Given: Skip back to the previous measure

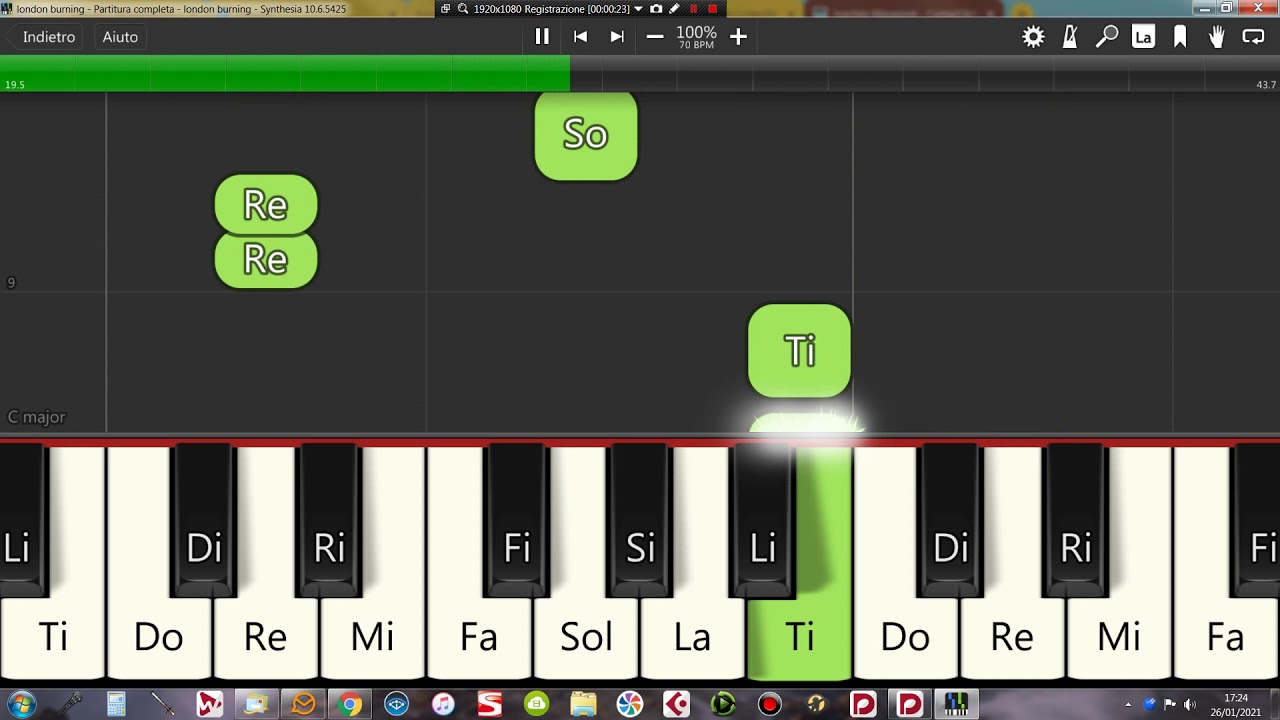Looking at the screenshot, I should click(x=580, y=36).
